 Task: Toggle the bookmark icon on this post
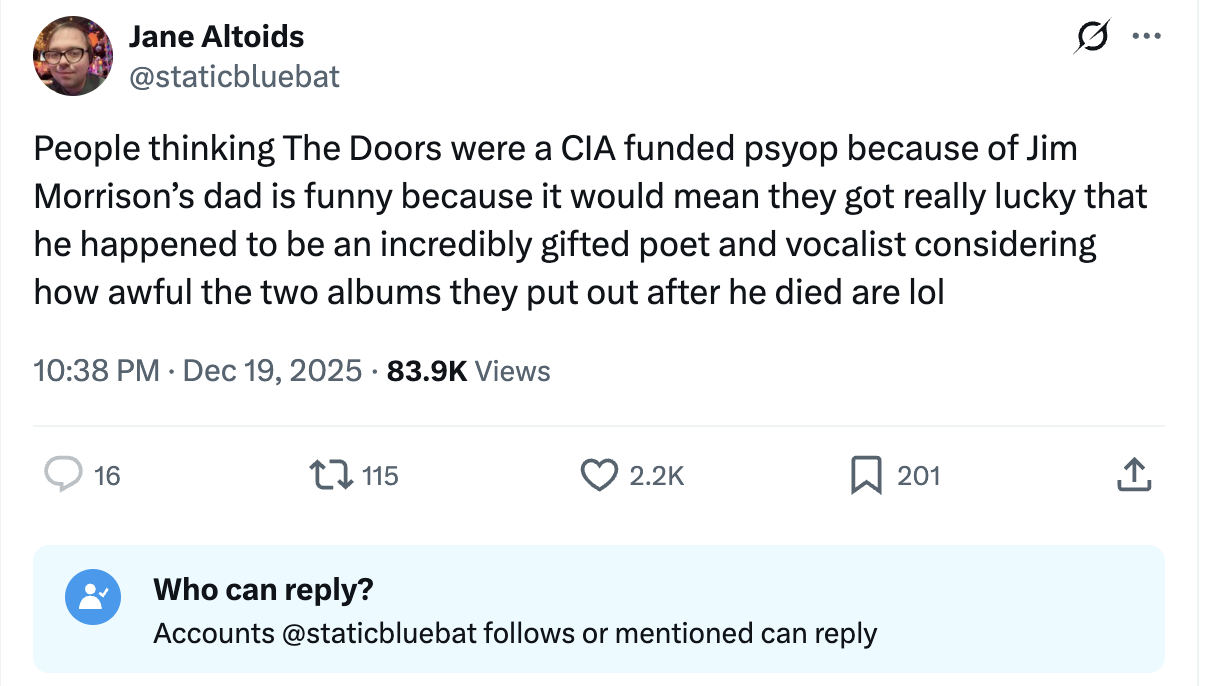tap(864, 475)
